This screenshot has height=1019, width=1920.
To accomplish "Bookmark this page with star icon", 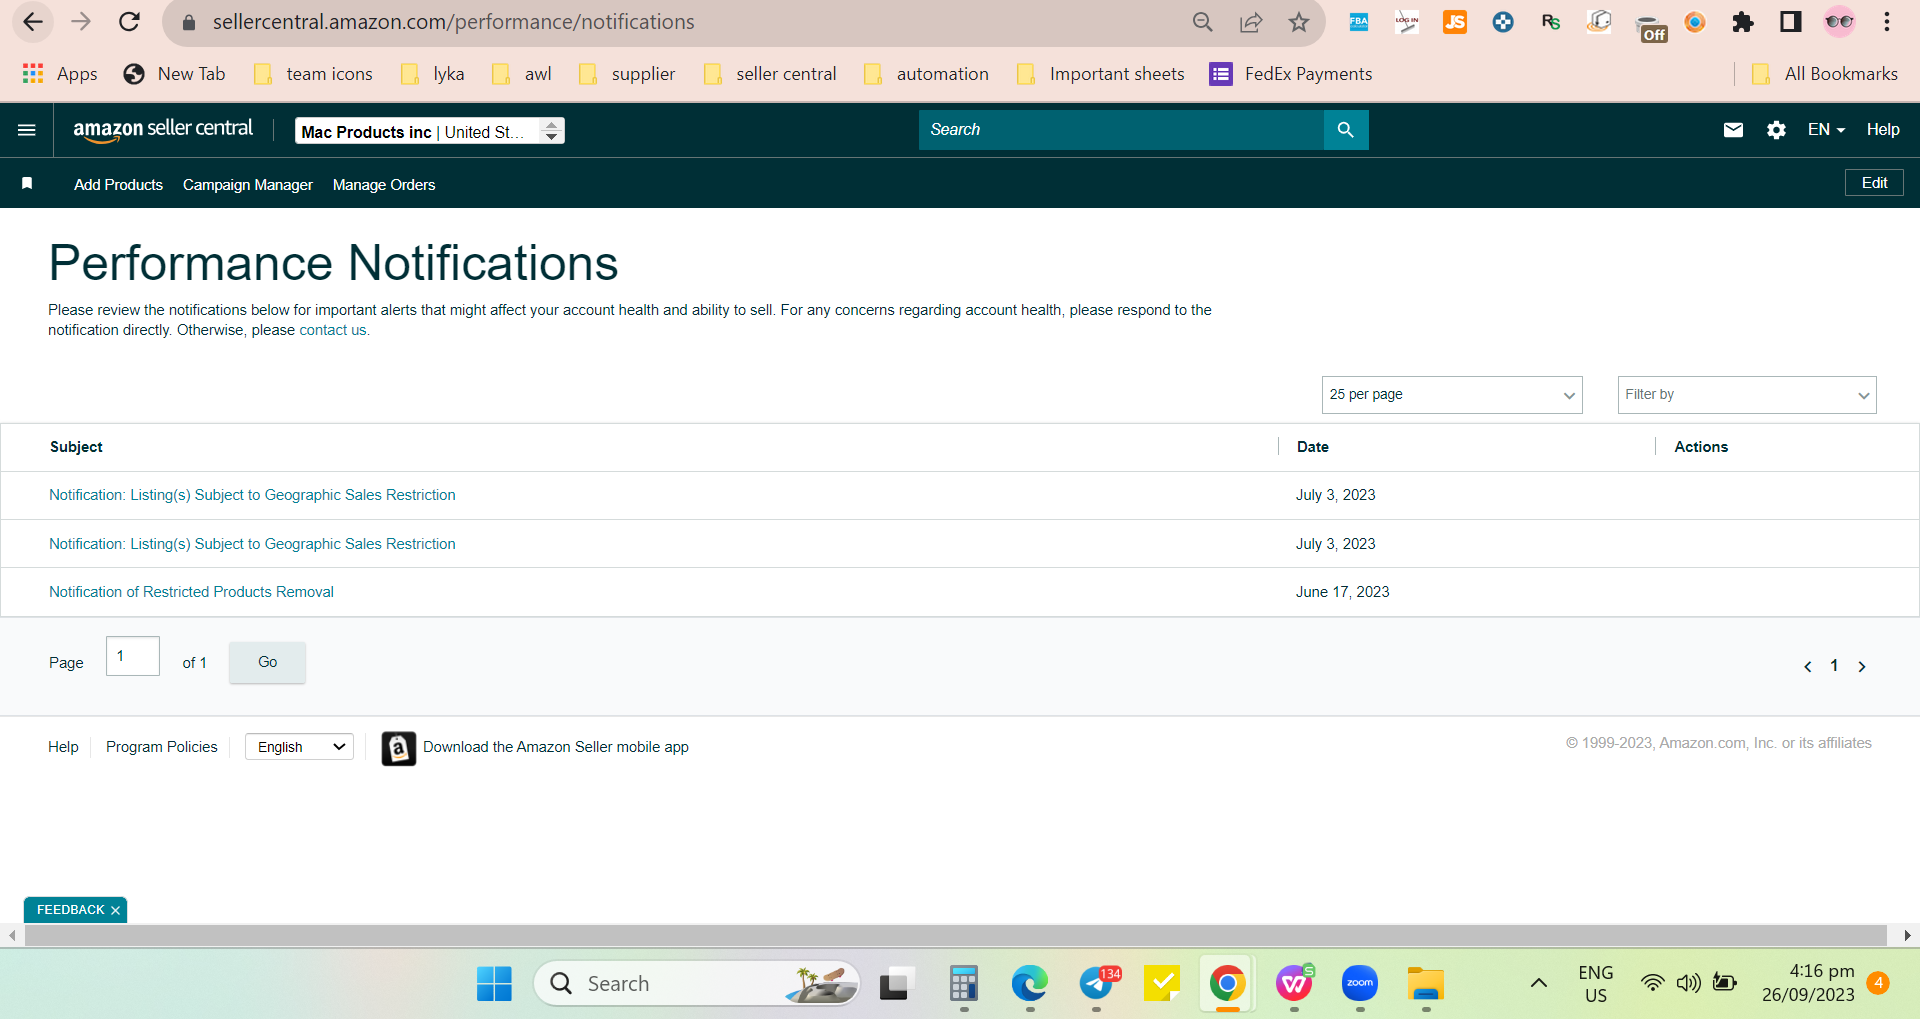I will (x=1298, y=22).
